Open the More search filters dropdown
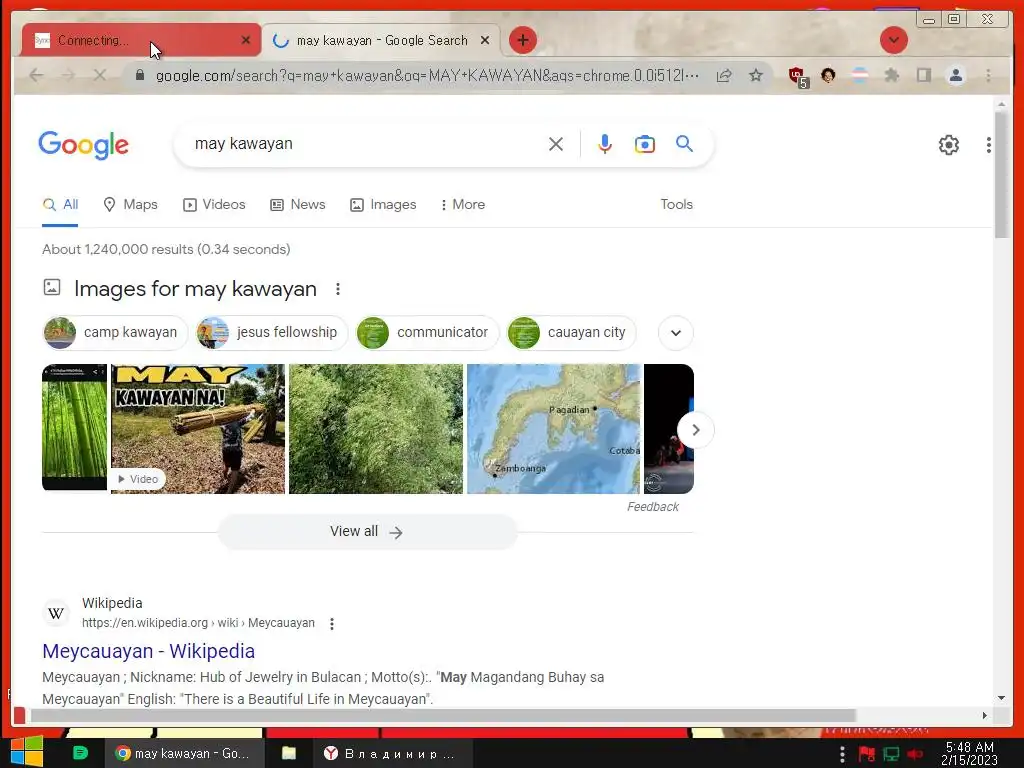 click(x=462, y=204)
